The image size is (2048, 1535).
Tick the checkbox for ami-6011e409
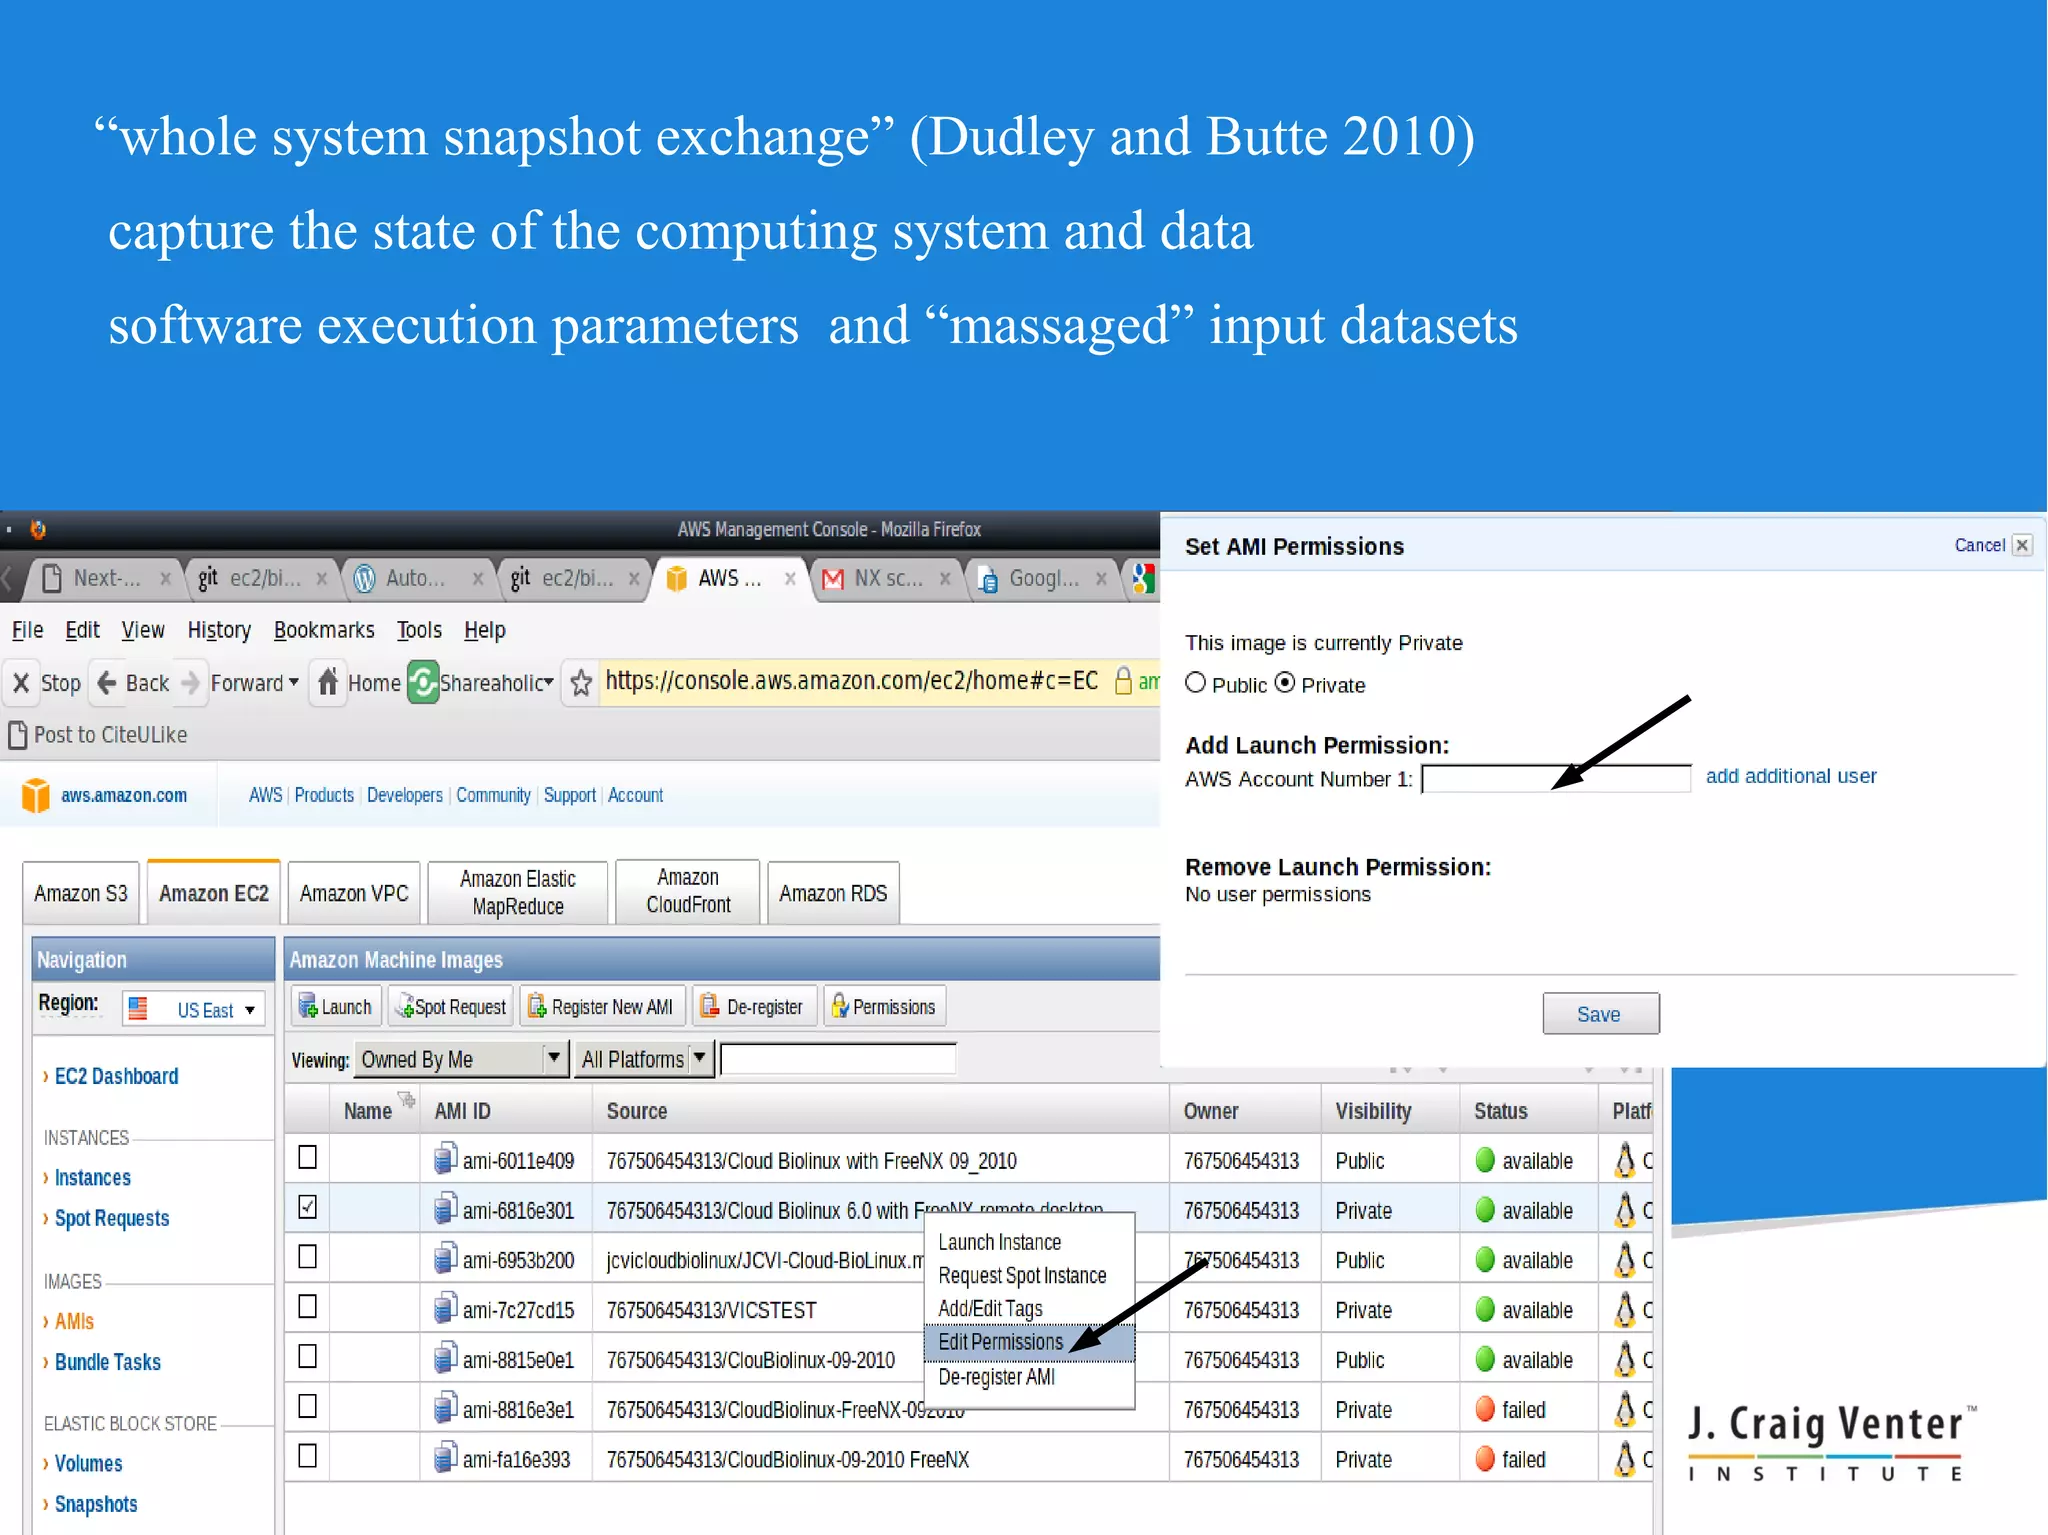tap(308, 1157)
